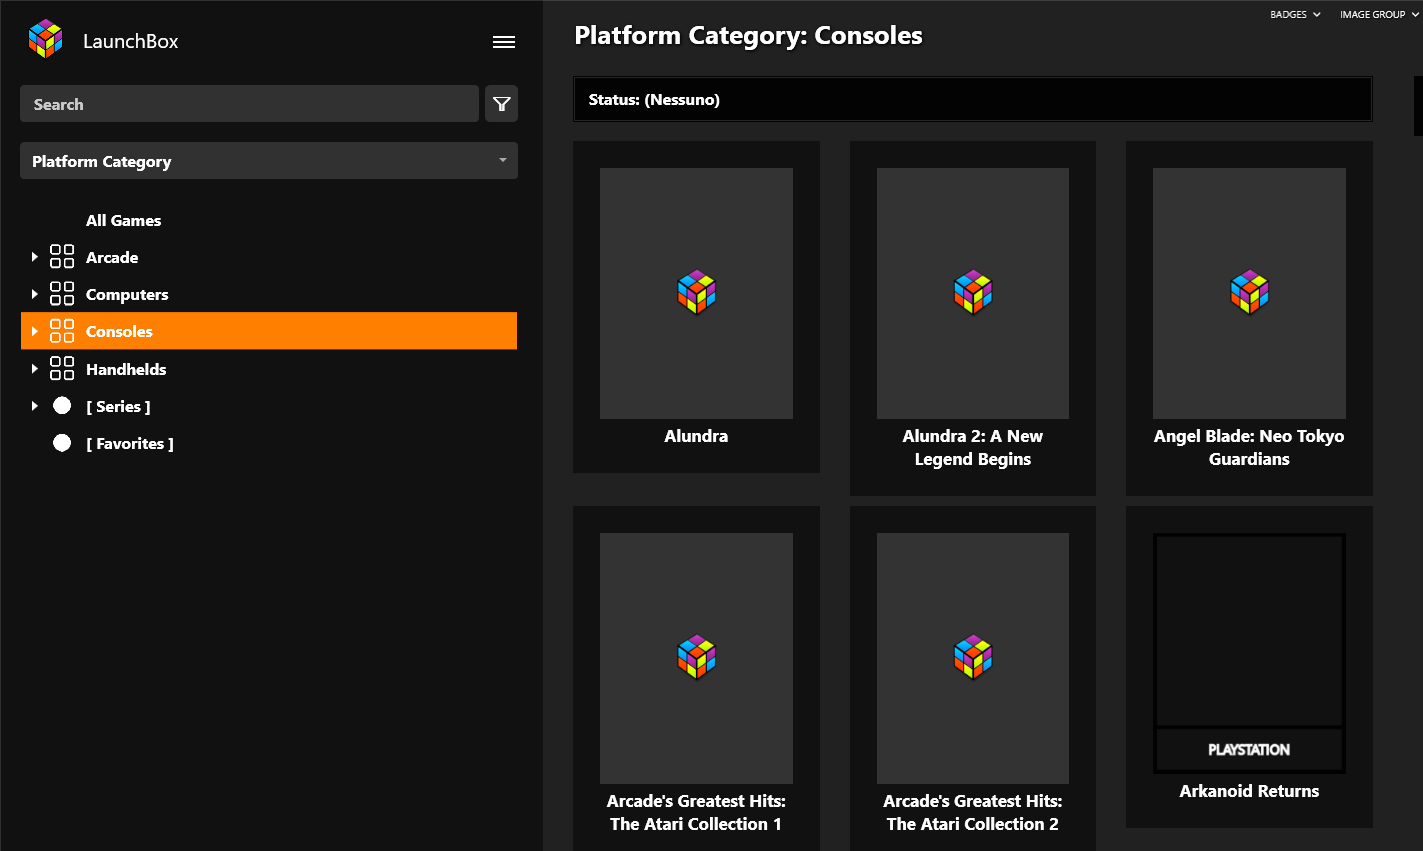Click the Consoles category grid icon

(x=62, y=331)
